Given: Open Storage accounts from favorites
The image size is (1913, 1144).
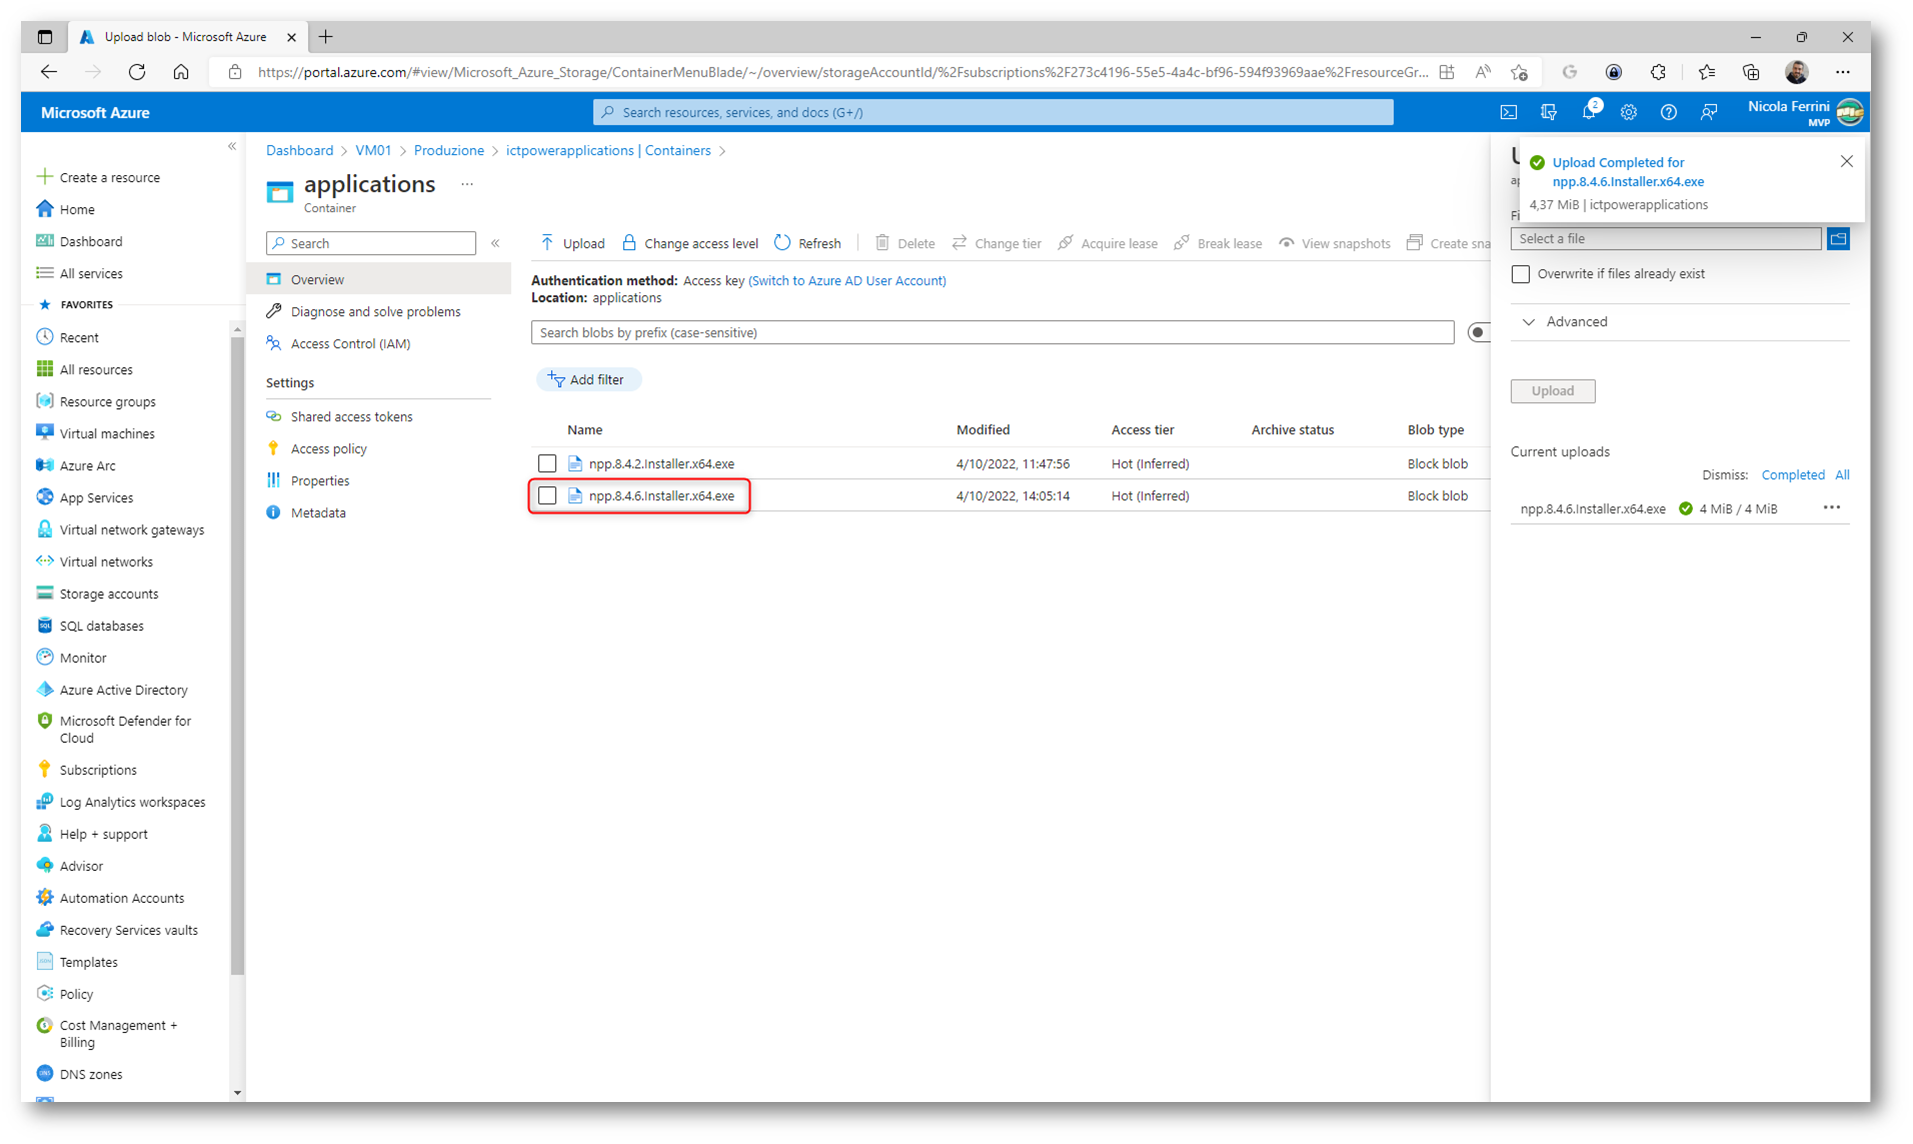Looking at the screenshot, I should point(98,593).
